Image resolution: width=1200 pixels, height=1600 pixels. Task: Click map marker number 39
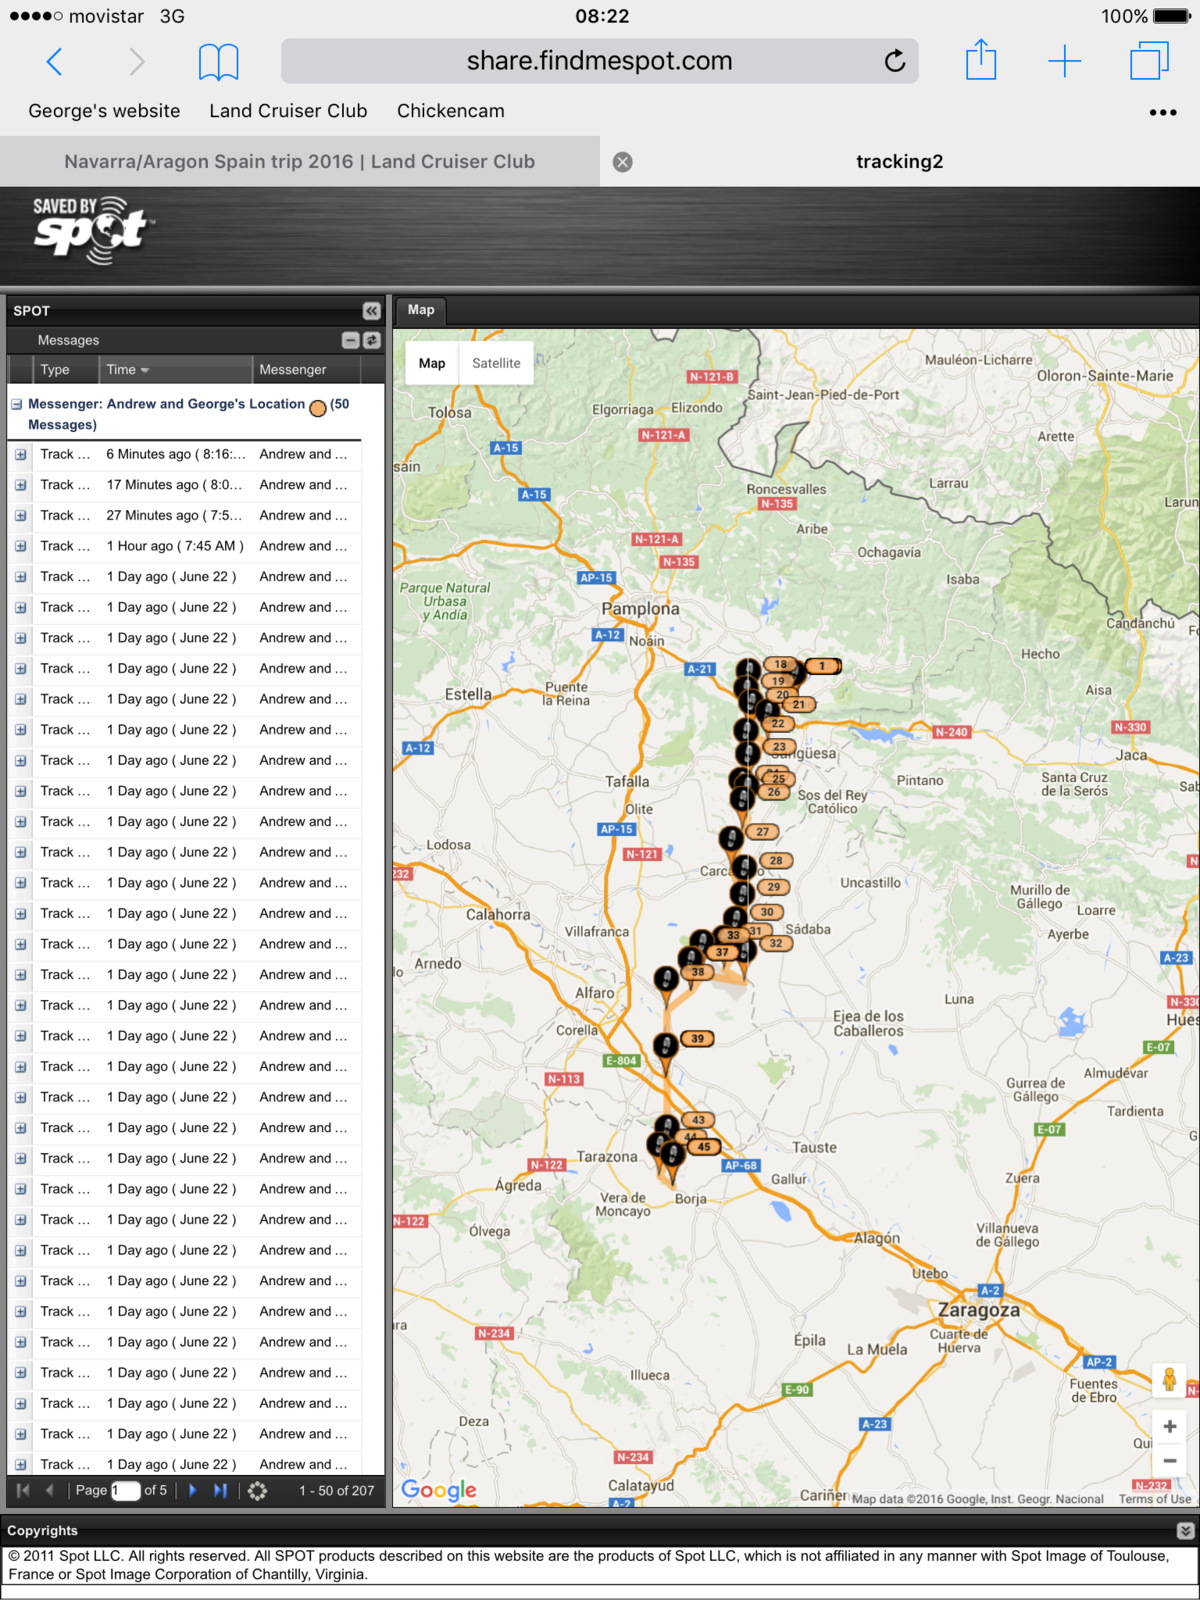click(x=697, y=1038)
